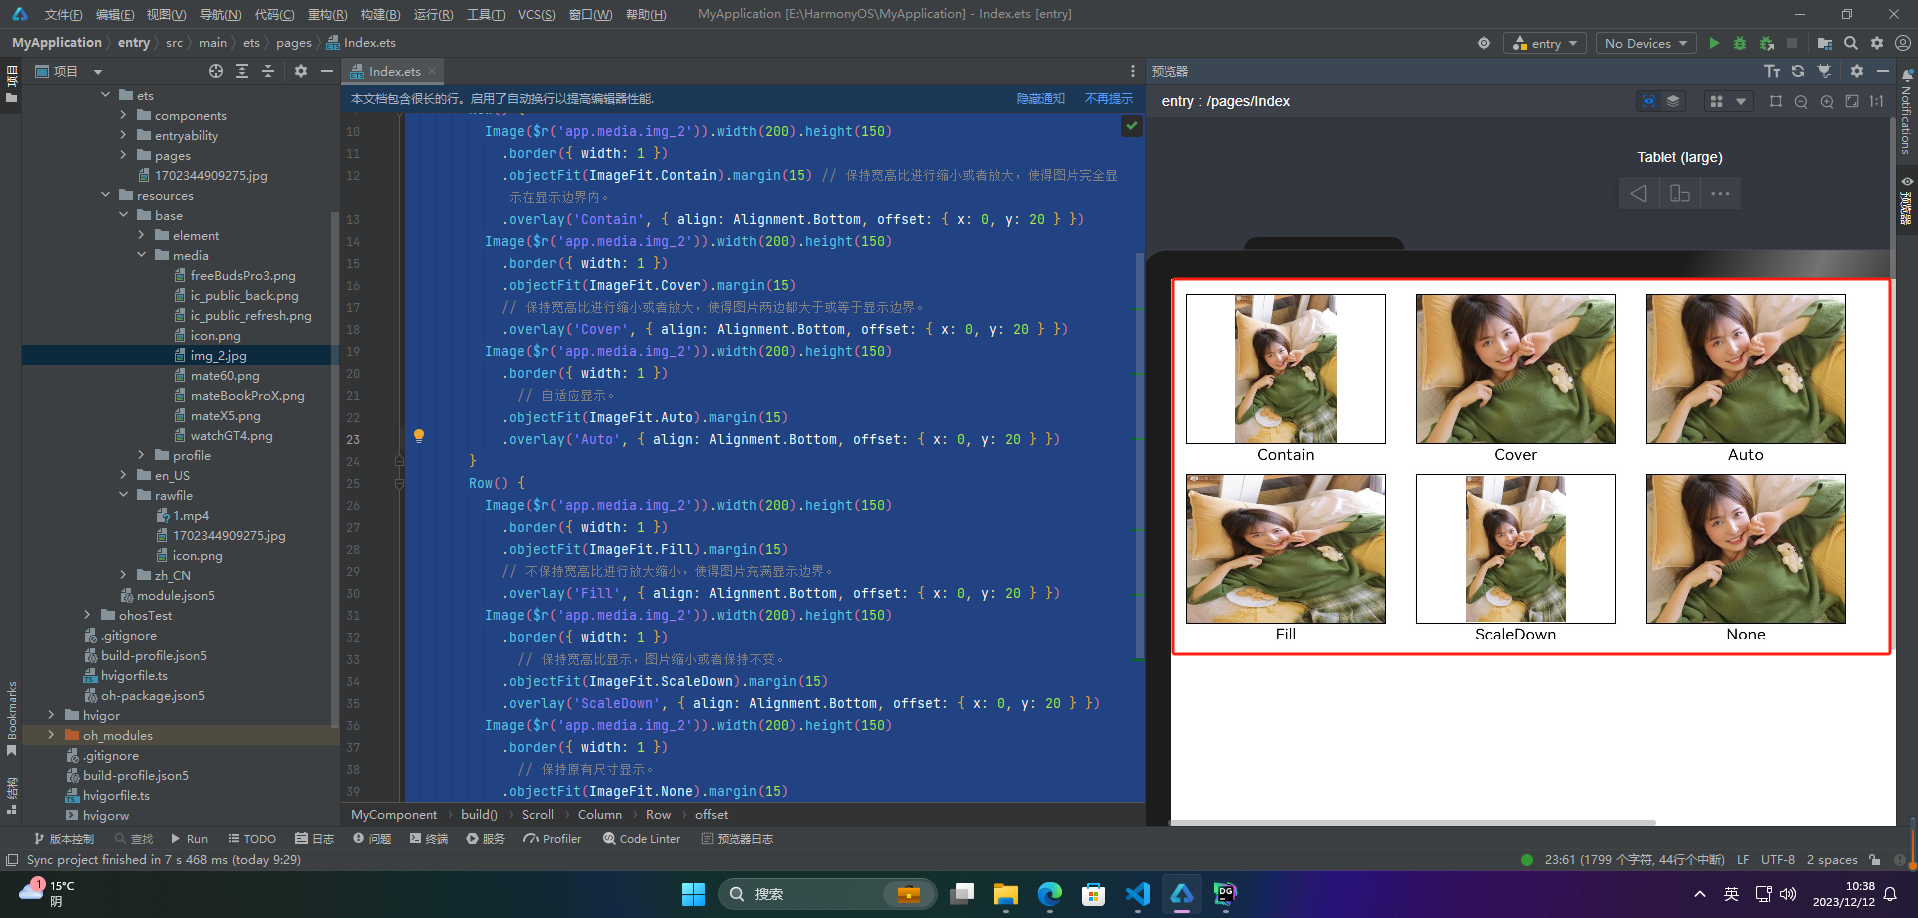
Task: Locate current file in project tree
Action: click(216, 71)
